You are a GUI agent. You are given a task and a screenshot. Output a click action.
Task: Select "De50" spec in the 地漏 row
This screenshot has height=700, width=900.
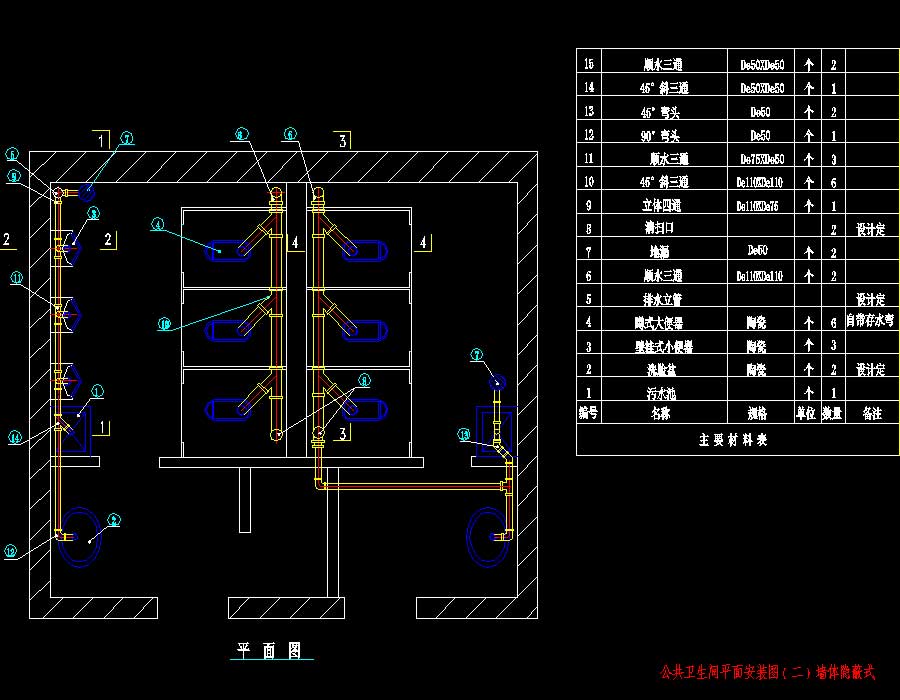[758, 250]
